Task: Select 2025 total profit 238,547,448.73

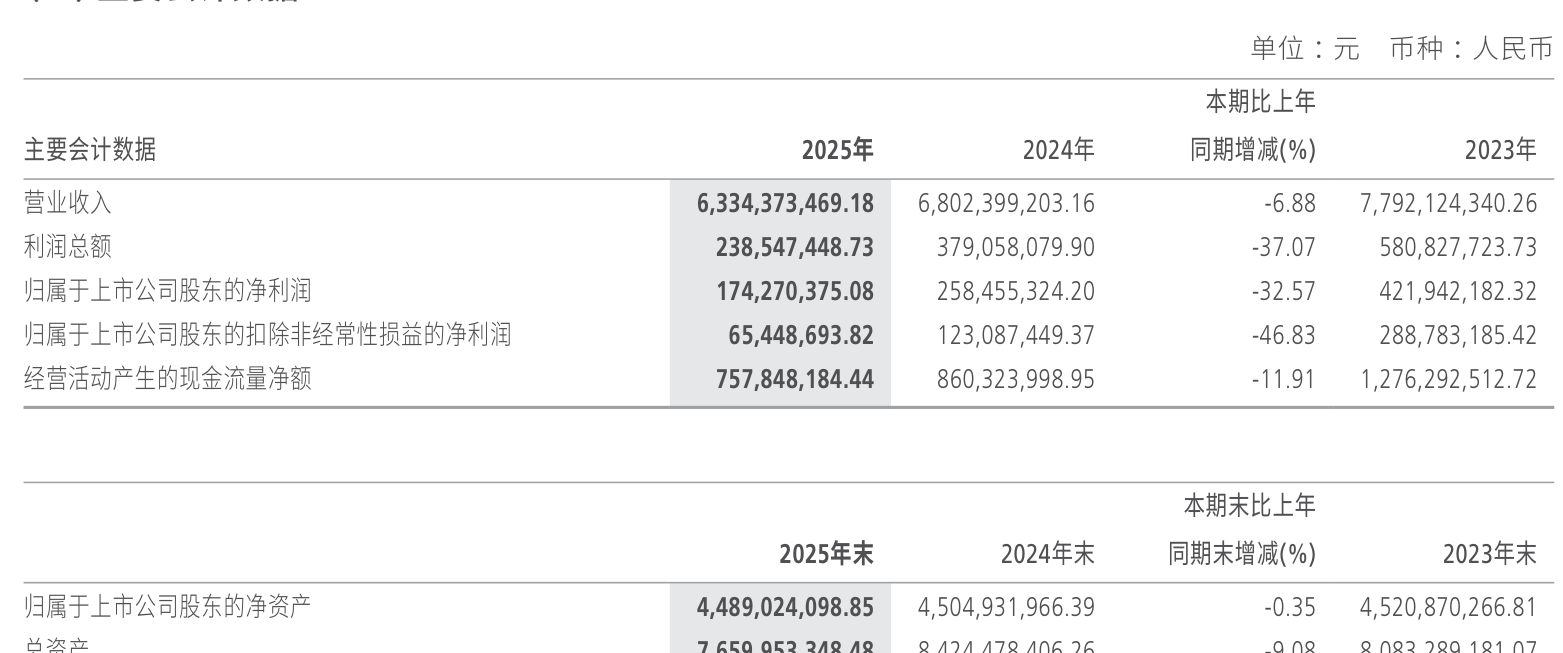Action: tap(794, 247)
